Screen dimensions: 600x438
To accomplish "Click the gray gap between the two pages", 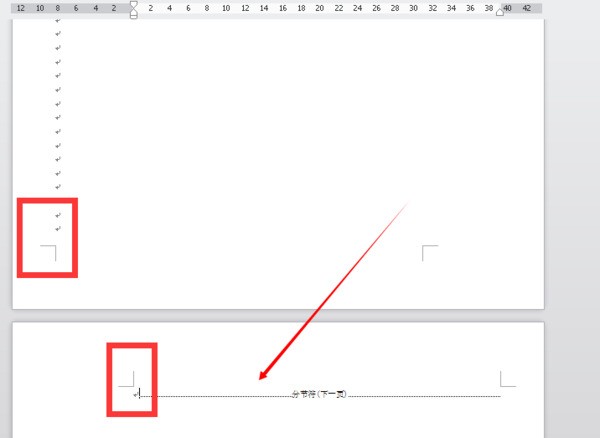I will click(278, 316).
